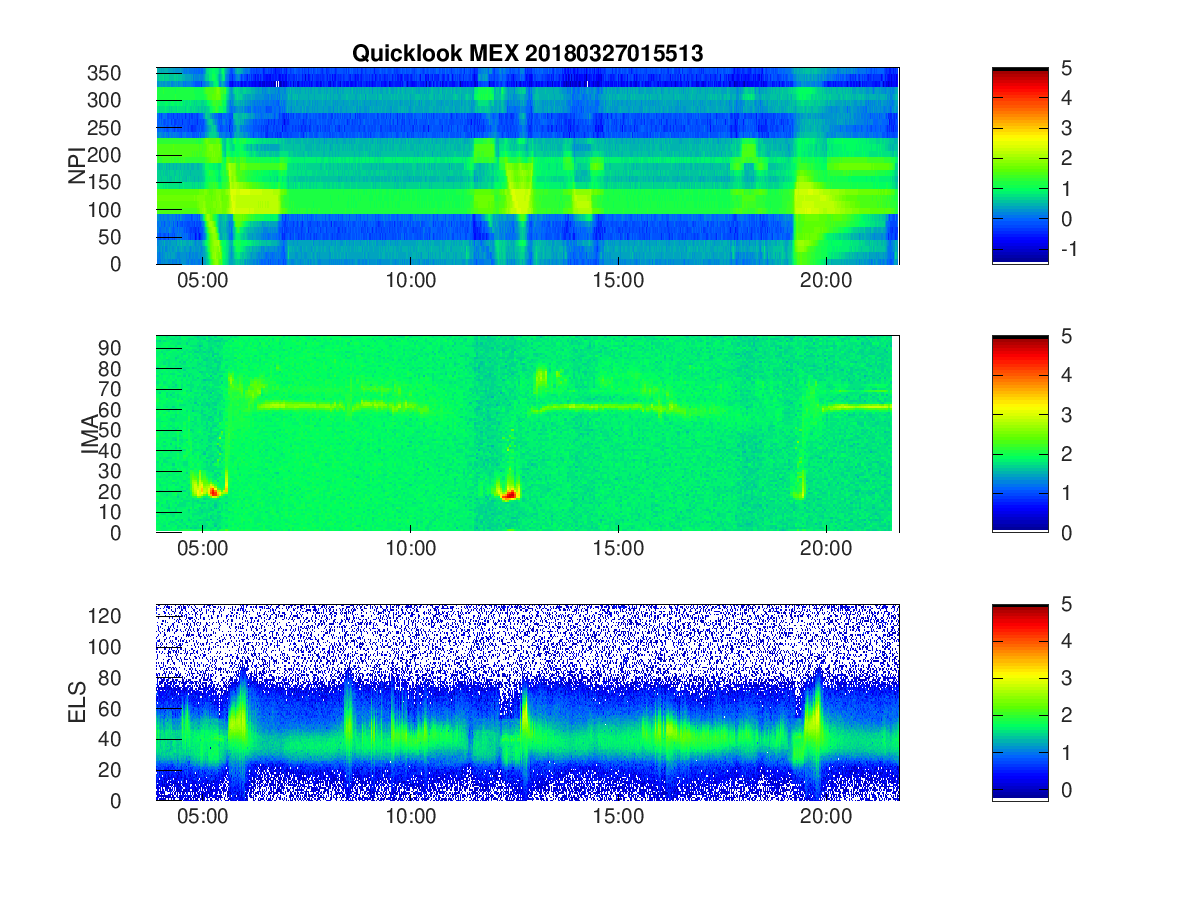Click the 05:00 time label under IMA panel
This screenshot has width=1200, height=900.
point(202,549)
